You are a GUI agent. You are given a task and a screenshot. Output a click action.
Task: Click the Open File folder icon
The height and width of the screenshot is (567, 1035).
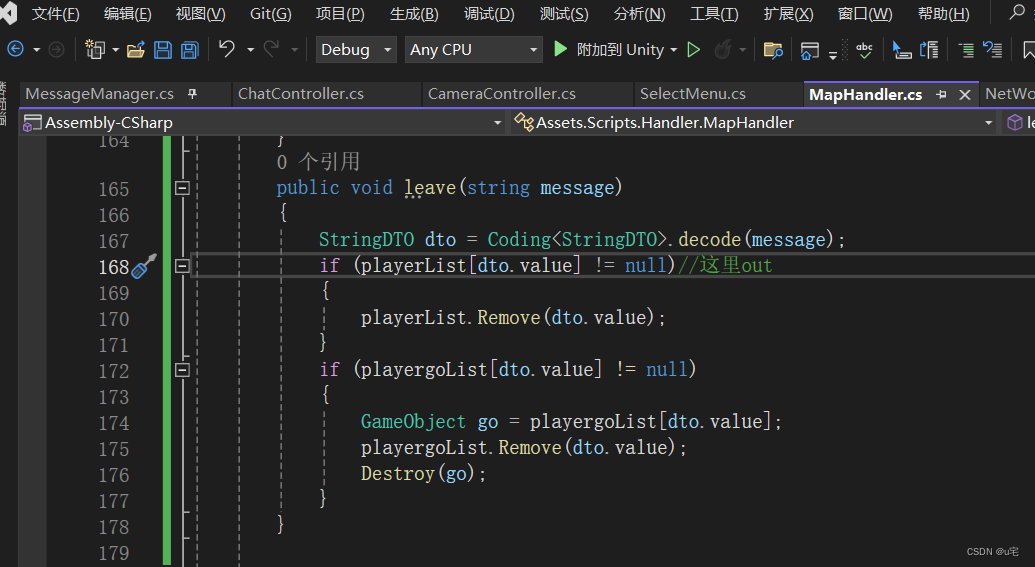pyautogui.click(x=137, y=50)
